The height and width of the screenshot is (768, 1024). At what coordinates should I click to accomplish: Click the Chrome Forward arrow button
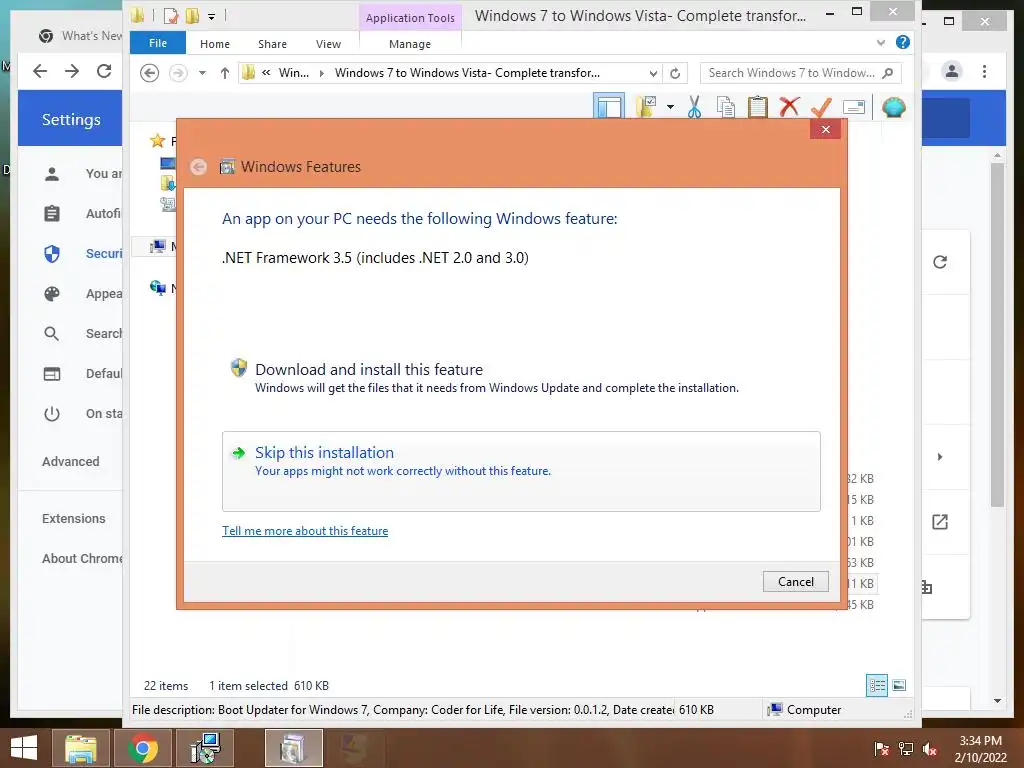coord(72,71)
